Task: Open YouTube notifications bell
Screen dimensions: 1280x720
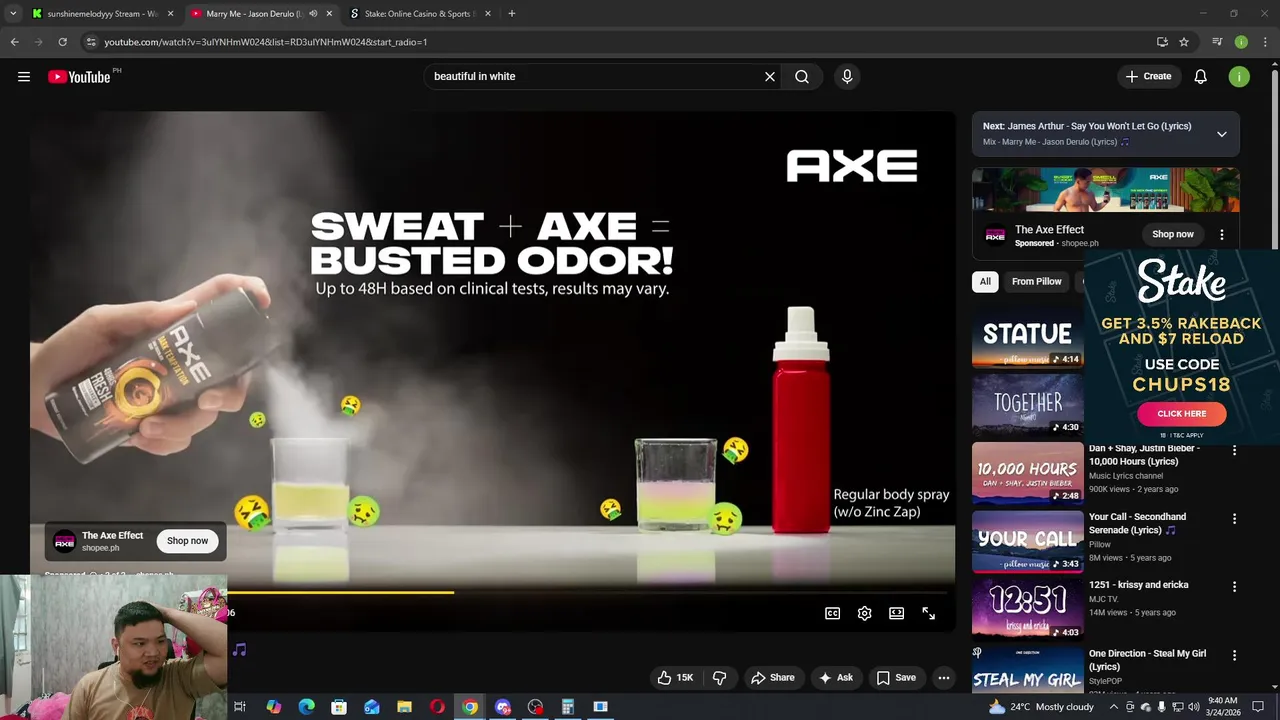Action: click(x=1201, y=77)
